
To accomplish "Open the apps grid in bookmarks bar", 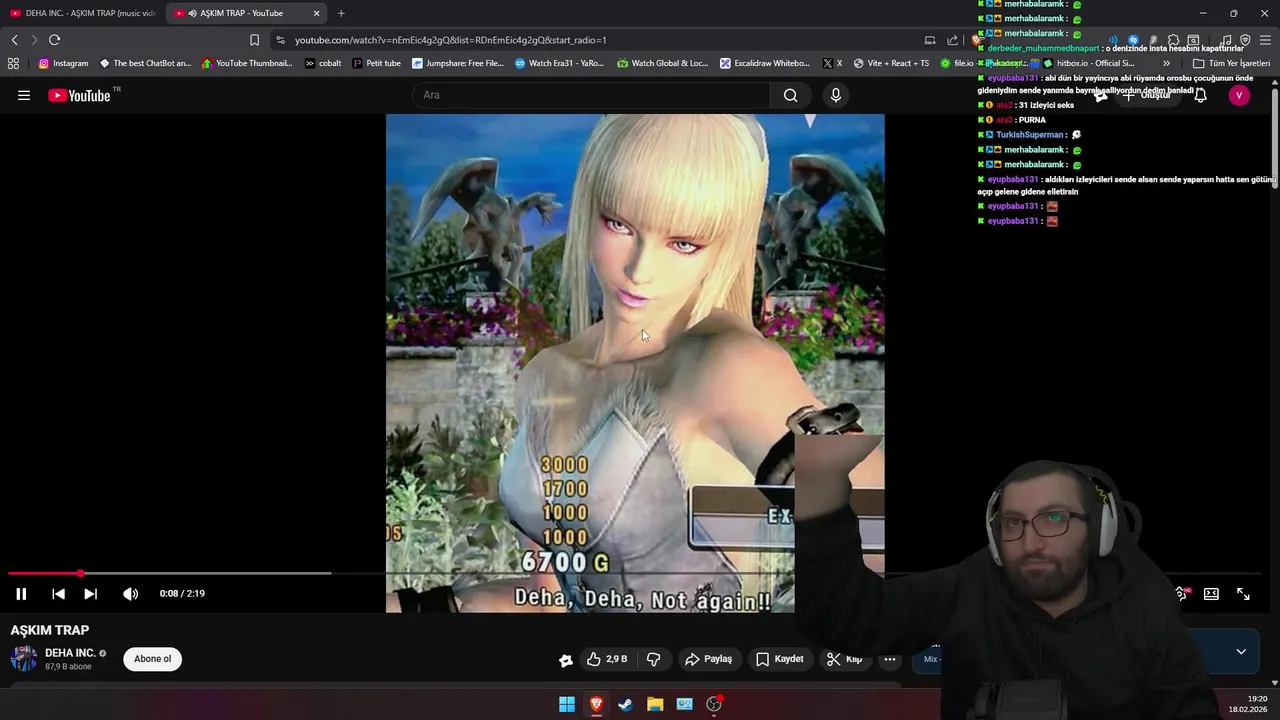I will pos(13,63).
